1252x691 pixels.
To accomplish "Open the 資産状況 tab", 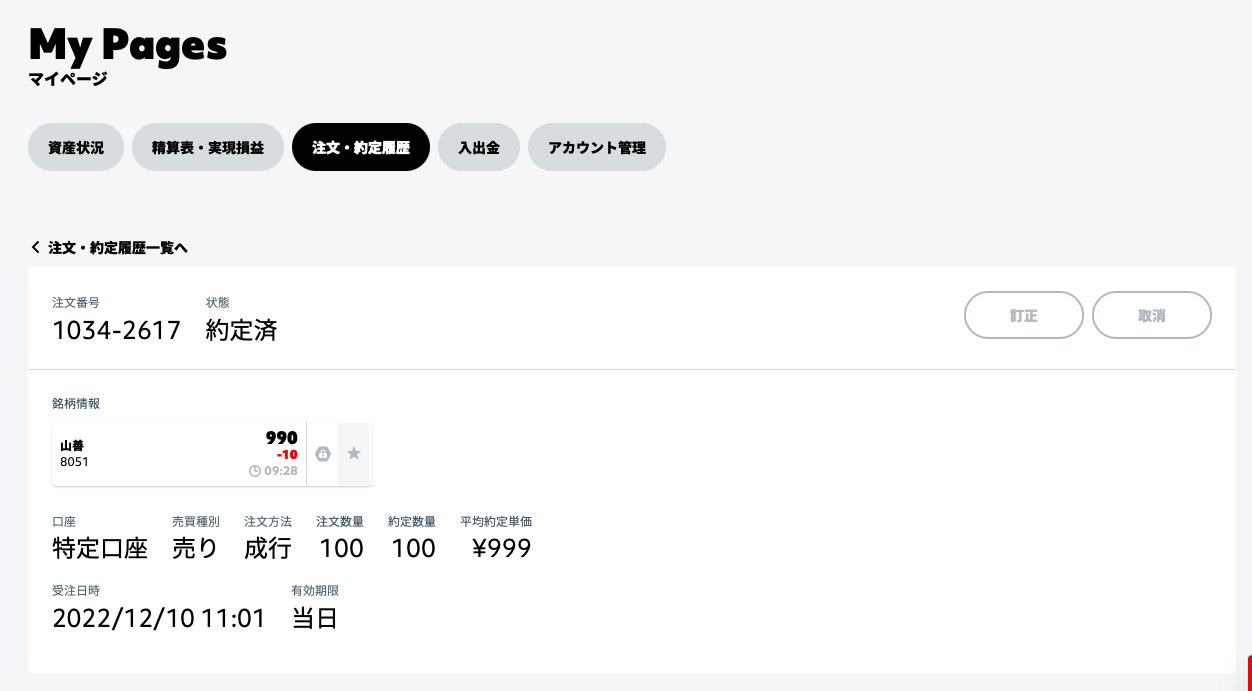I will [x=76, y=147].
